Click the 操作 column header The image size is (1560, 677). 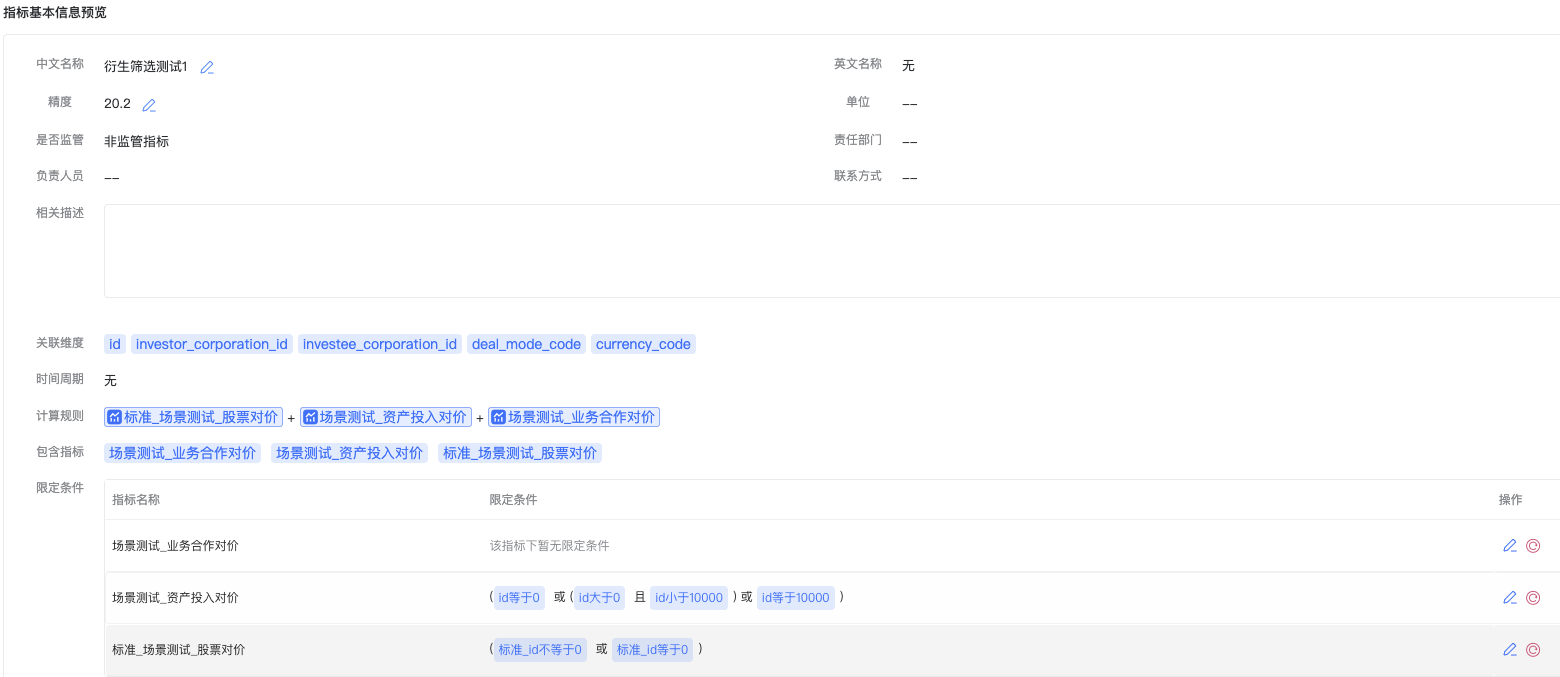tap(1510, 500)
